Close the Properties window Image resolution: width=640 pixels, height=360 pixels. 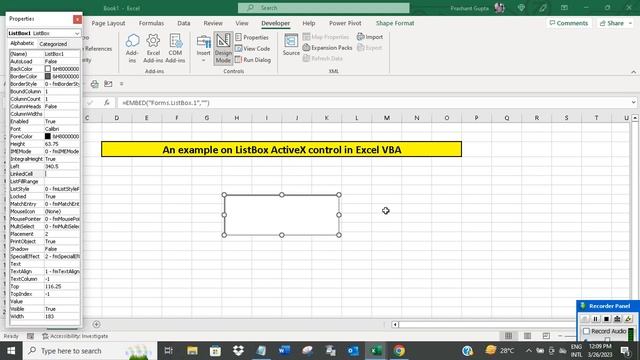(77, 19)
